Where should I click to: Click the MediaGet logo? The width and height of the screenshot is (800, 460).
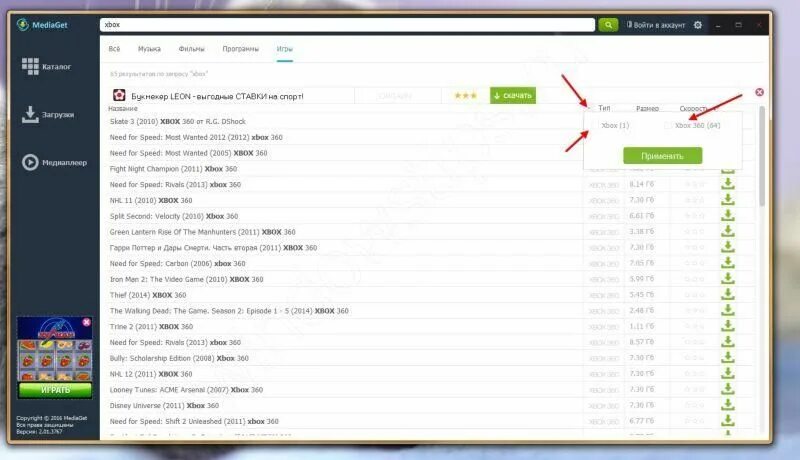[x=42, y=24]
